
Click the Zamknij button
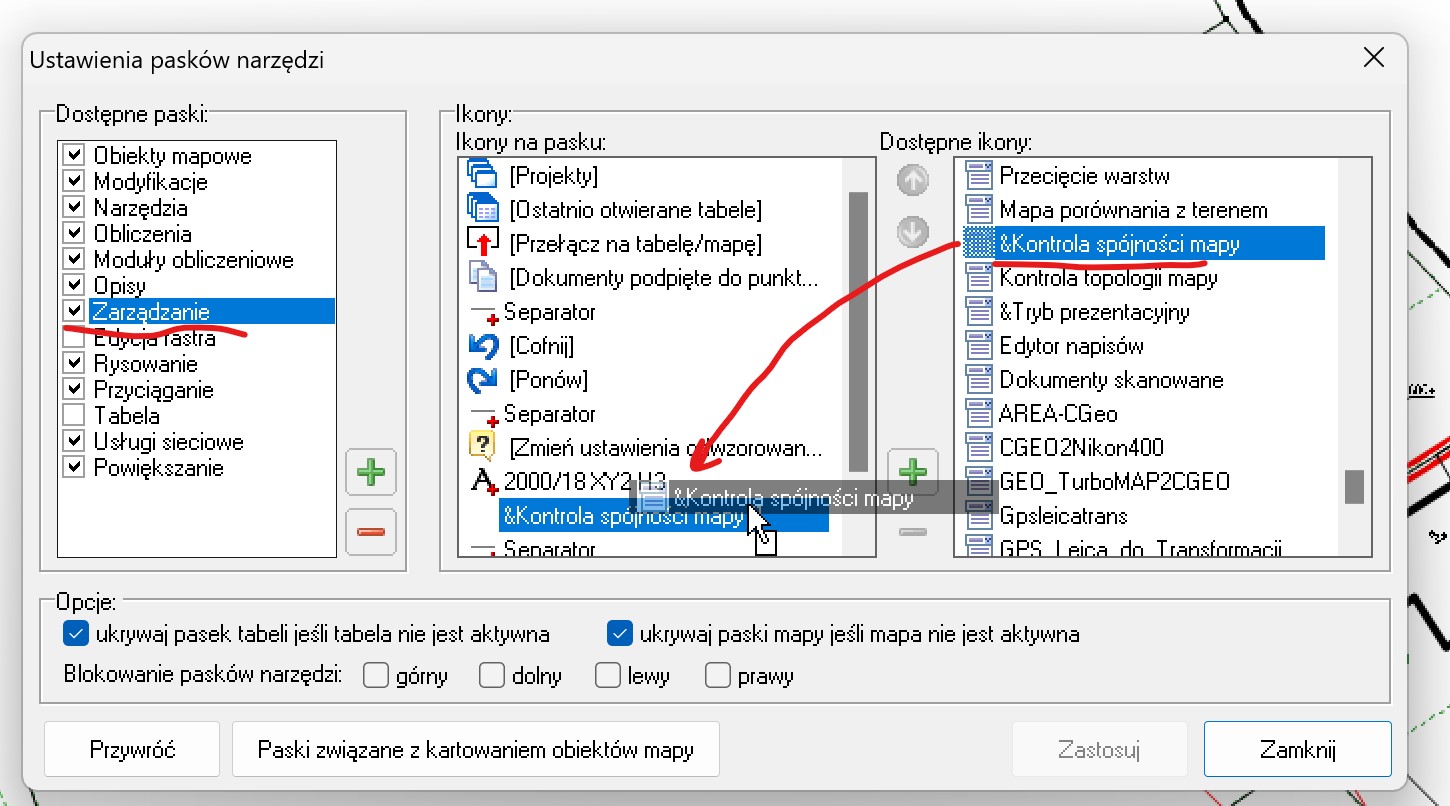1298,750
